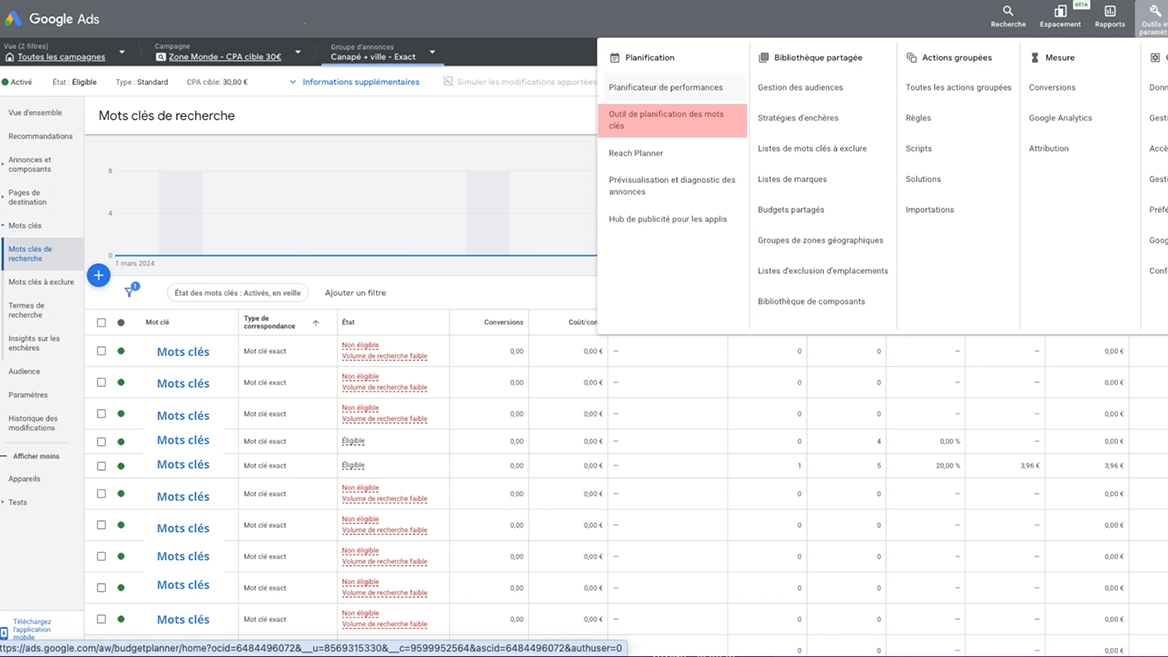1168x657 pixels.
Task: Click the Bibliothèque partagée icon
Action: click(x=764, y=57)
